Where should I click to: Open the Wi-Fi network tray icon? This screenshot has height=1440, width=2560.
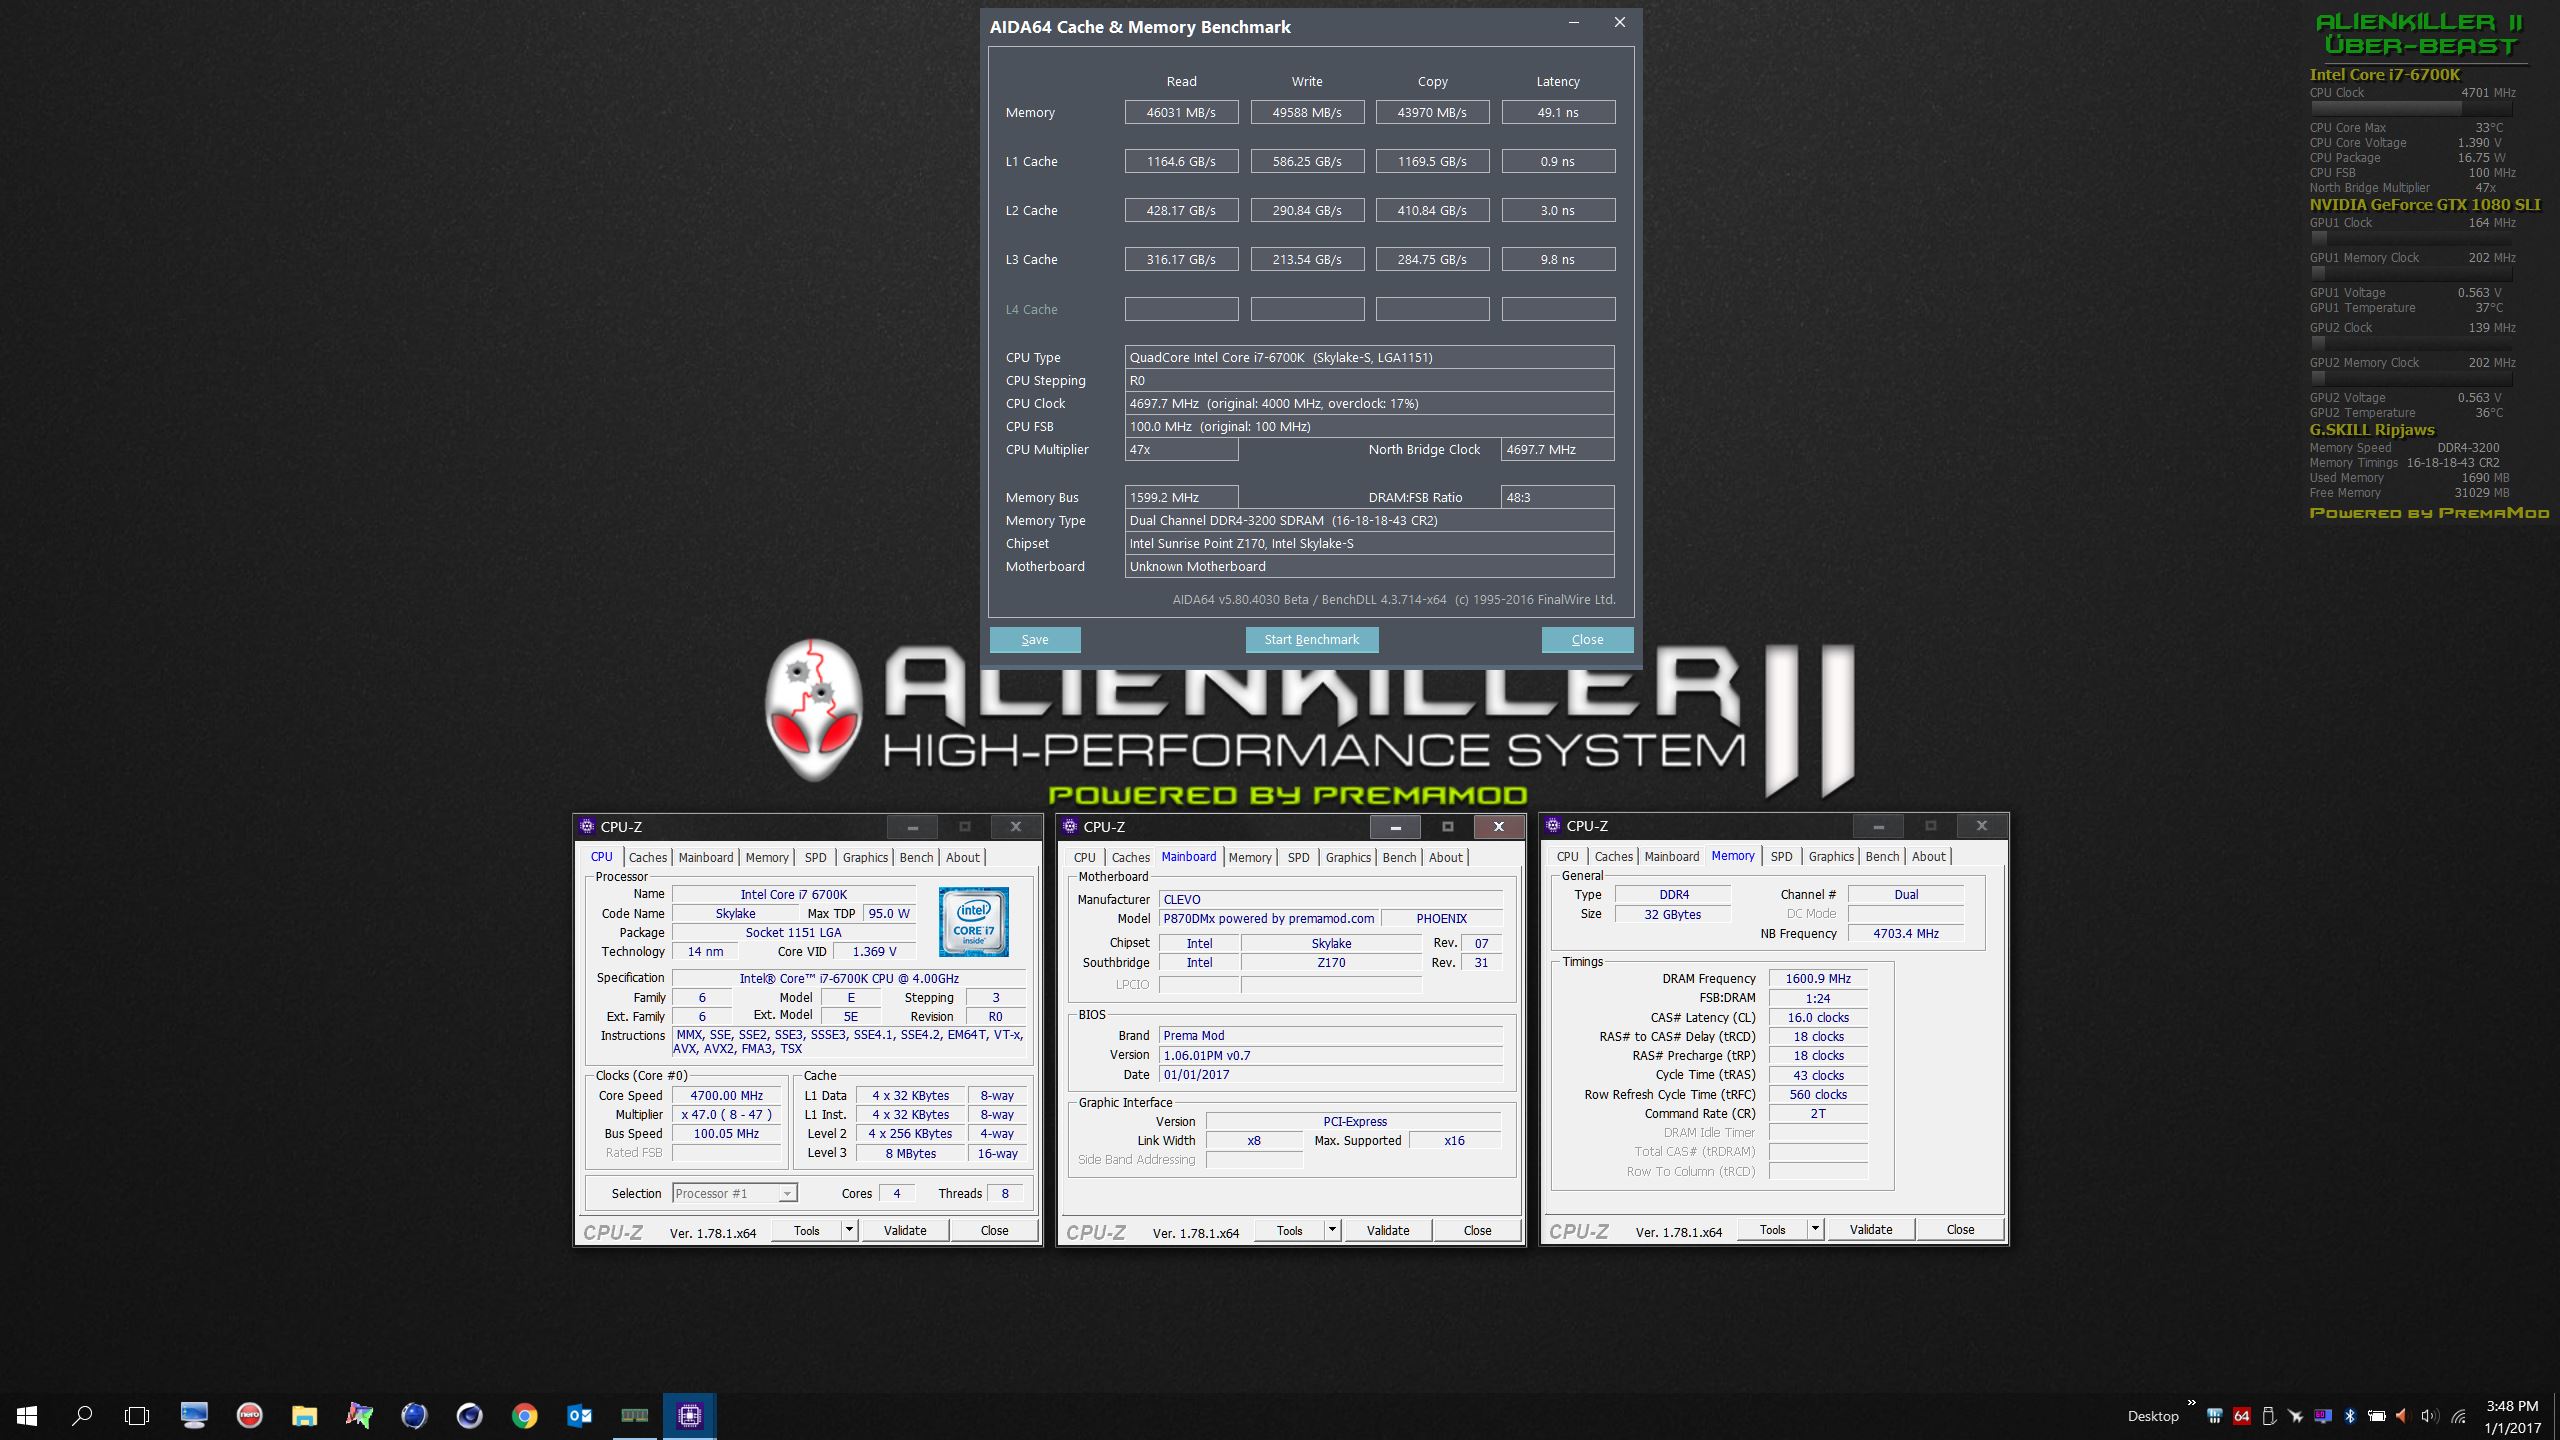click(x=2459, y=1416)
